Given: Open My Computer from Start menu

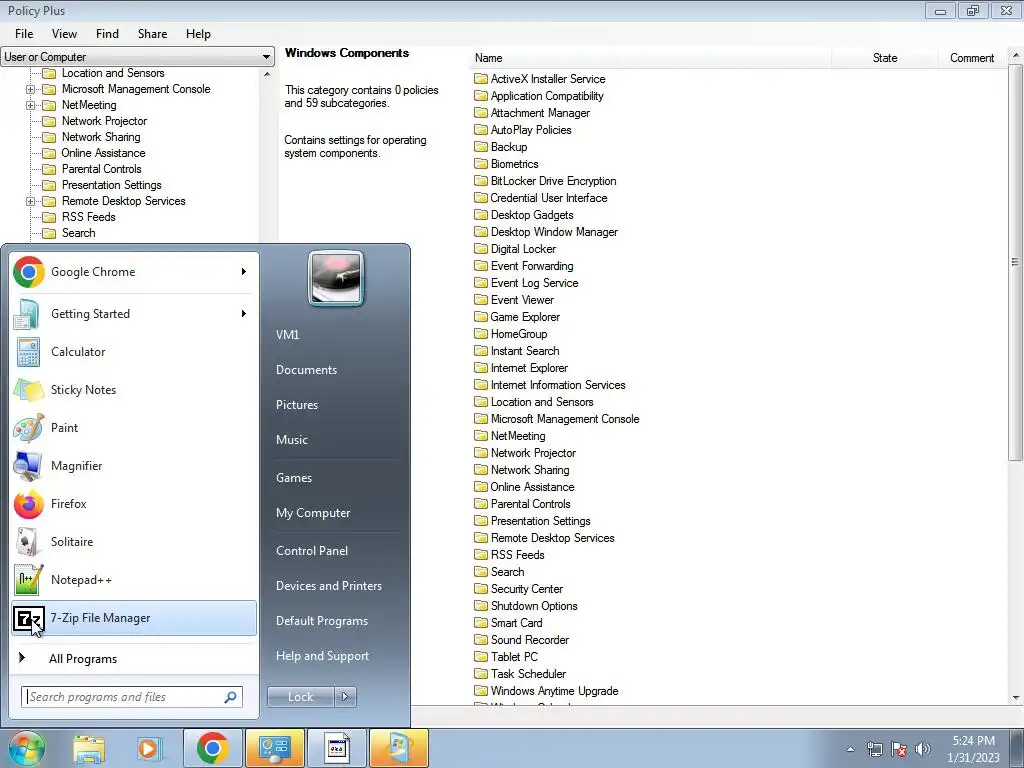Looking at the screenshot, I should (313, 513).
